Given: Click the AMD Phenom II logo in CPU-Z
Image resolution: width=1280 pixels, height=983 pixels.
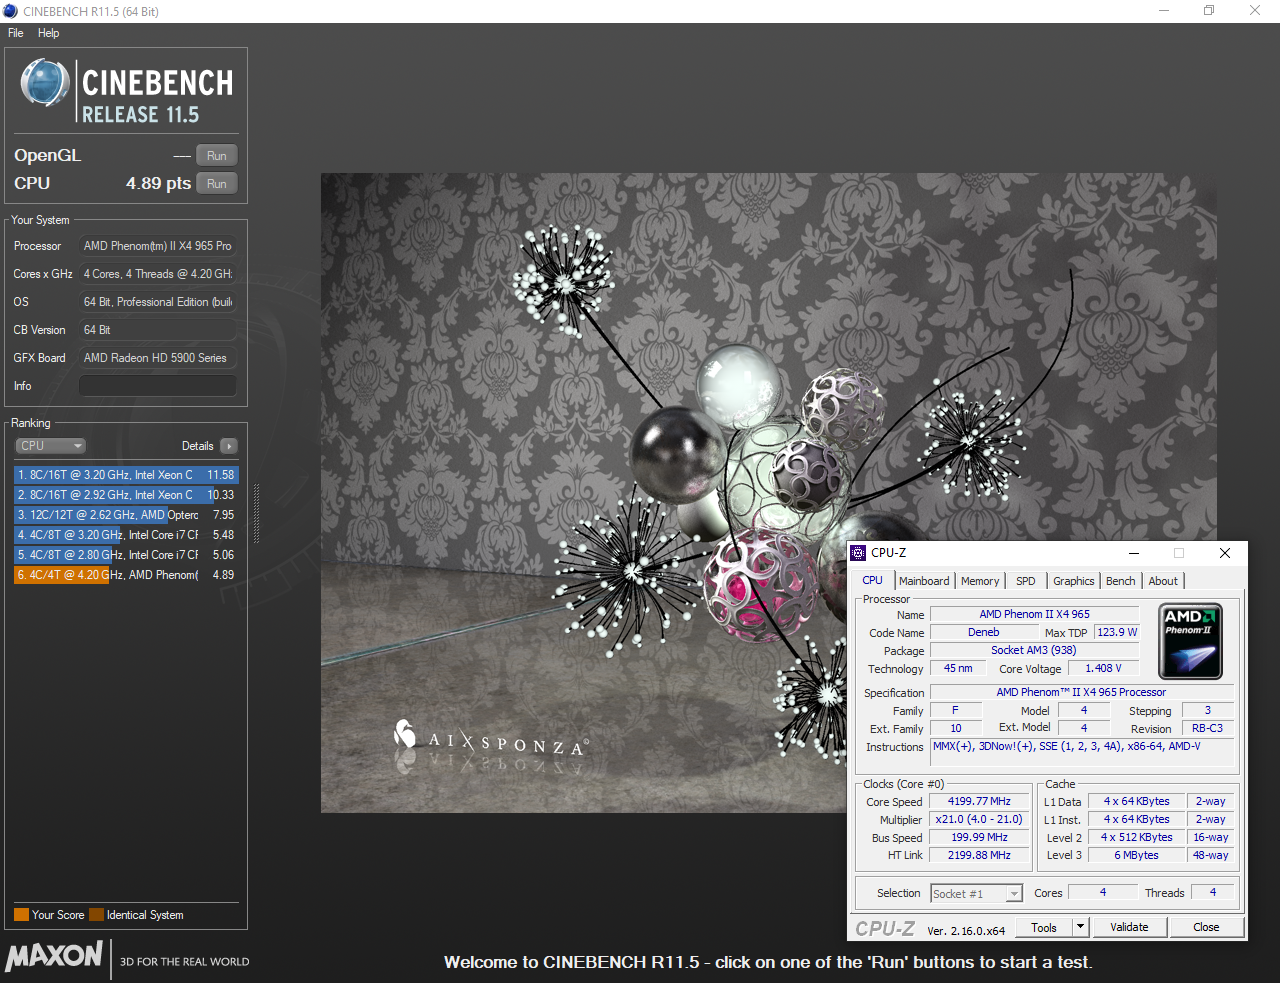Looking at the screenshot, I should coord(1190,641).
